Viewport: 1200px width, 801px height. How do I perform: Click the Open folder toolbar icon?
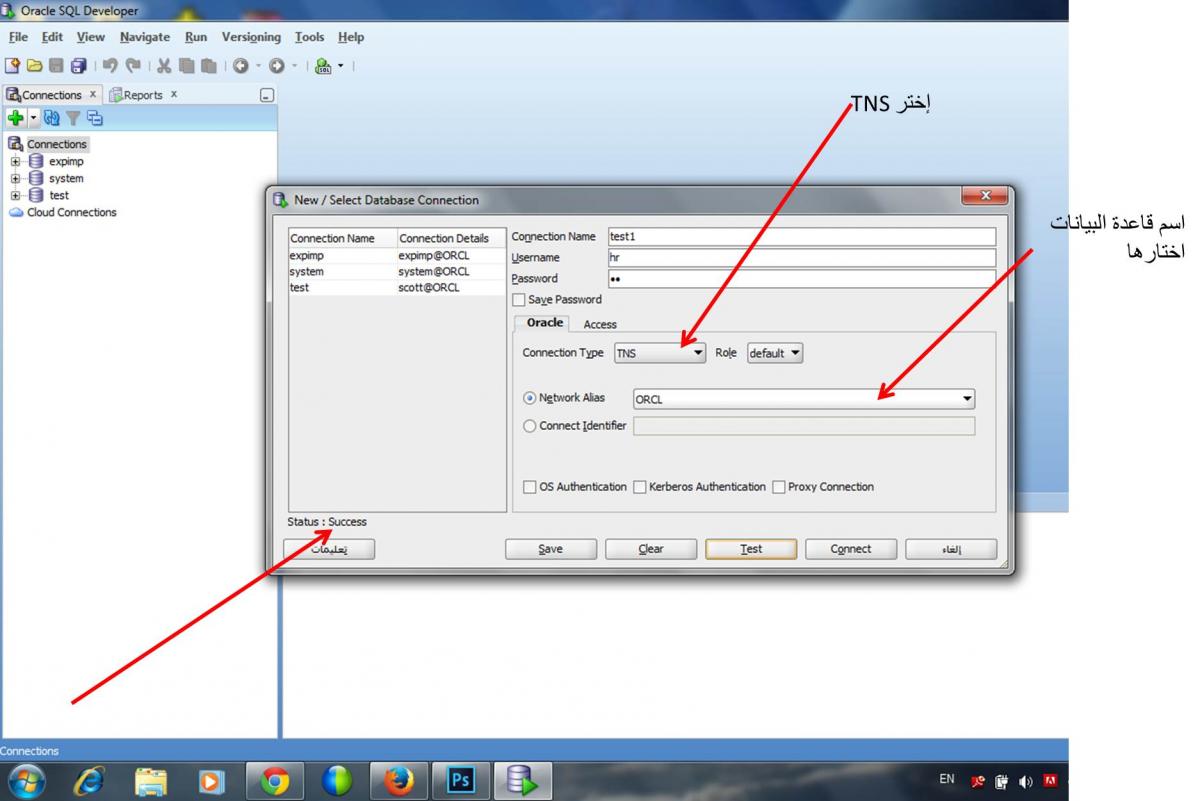(x=34, y=66)
